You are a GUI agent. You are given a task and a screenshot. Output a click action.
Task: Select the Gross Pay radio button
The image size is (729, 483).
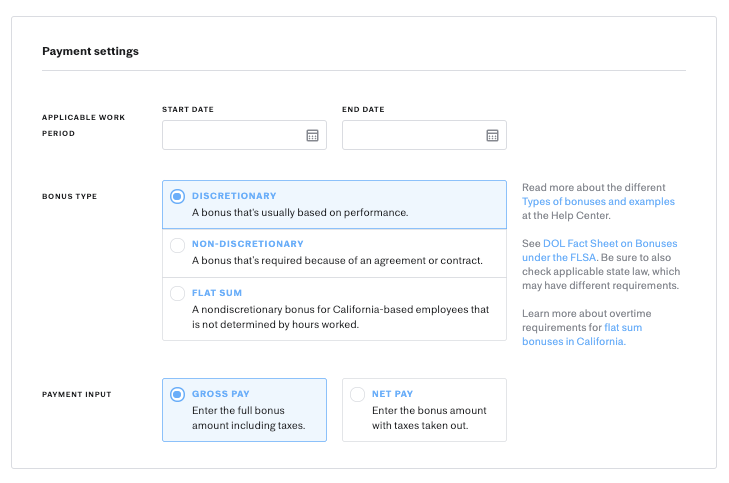click(177, 394)
